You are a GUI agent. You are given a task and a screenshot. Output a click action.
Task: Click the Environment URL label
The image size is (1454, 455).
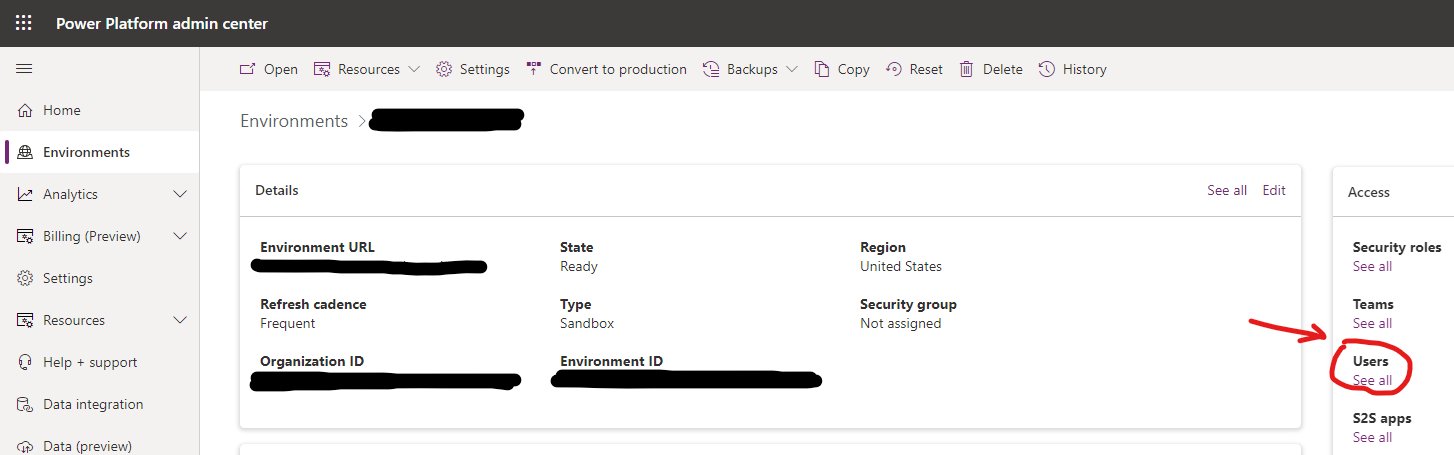(x=318, y=247)
